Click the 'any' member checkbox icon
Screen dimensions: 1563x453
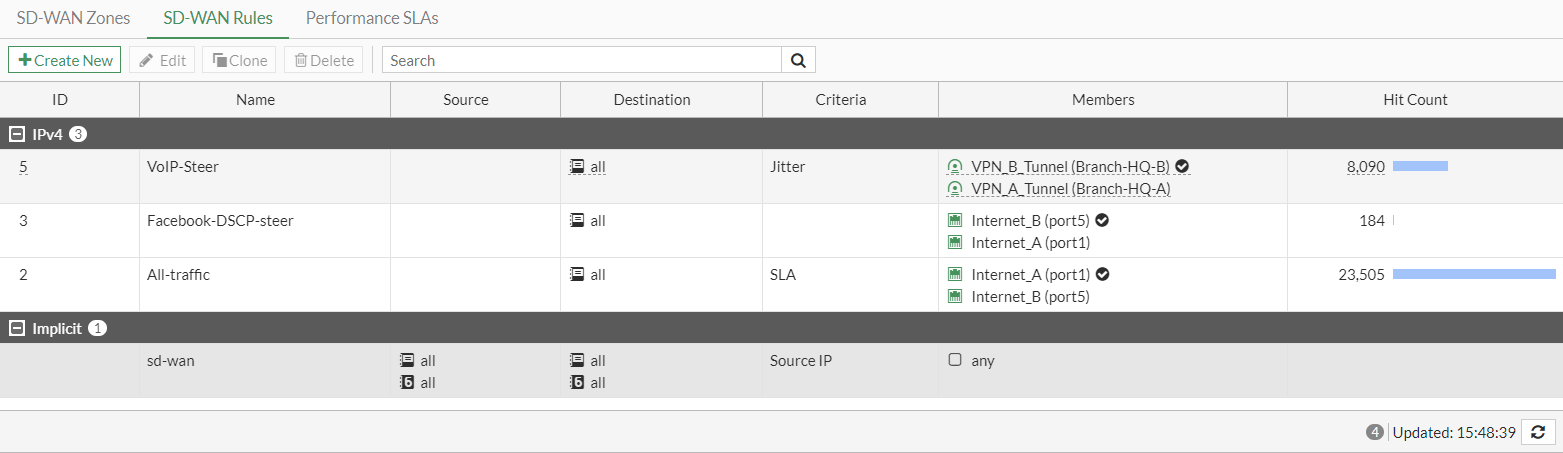pos(954,361)
